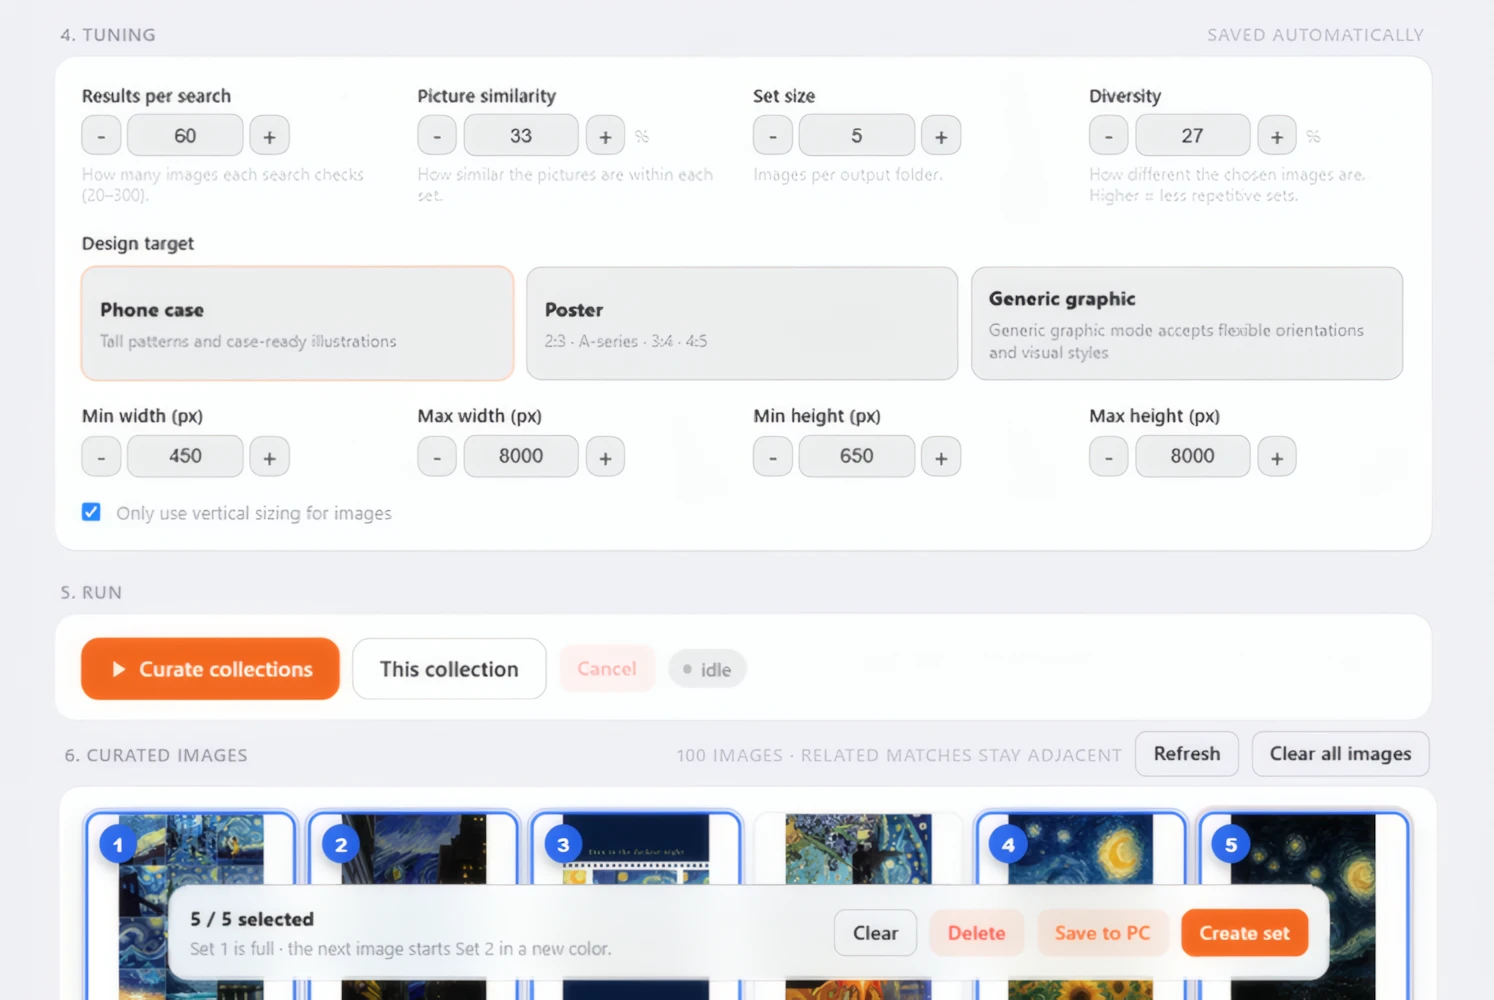Increase Min height value

point(941,457)
